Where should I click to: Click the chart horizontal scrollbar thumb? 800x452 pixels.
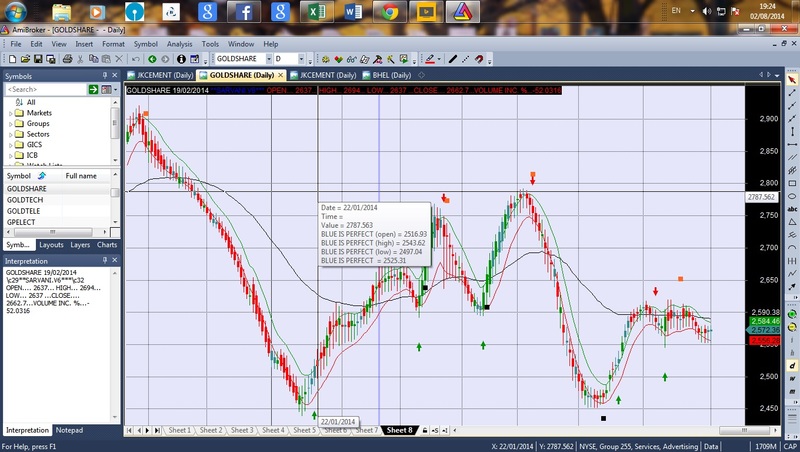click(744, 431)
